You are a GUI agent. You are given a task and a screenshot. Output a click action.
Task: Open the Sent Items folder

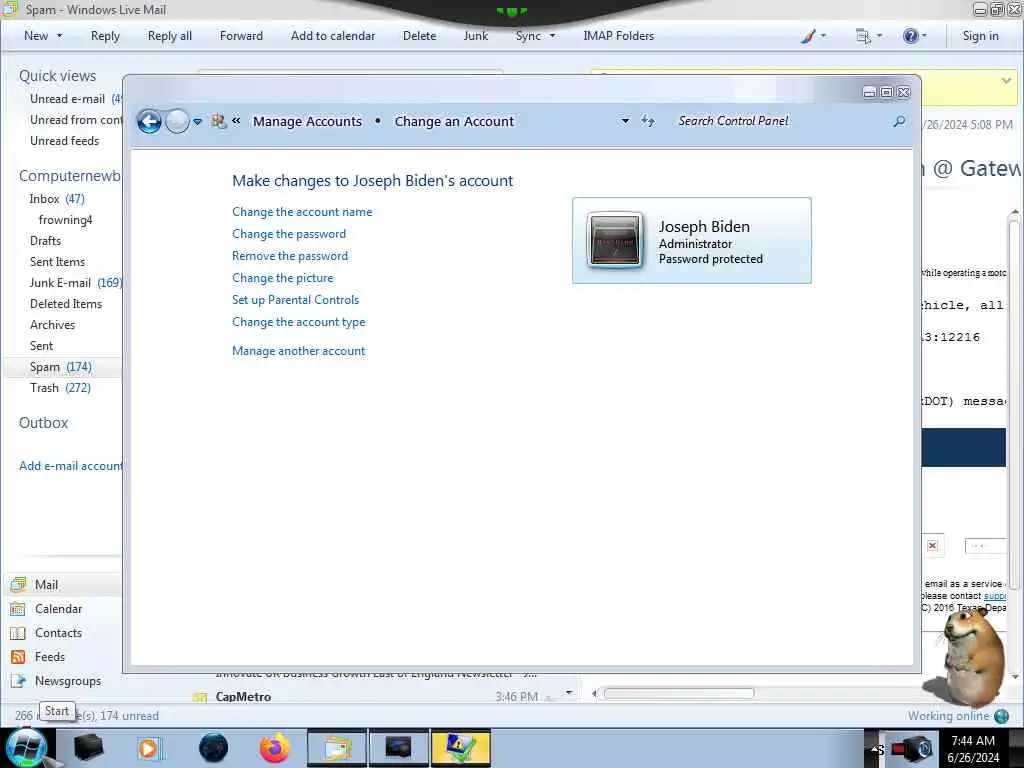[57, 261]
